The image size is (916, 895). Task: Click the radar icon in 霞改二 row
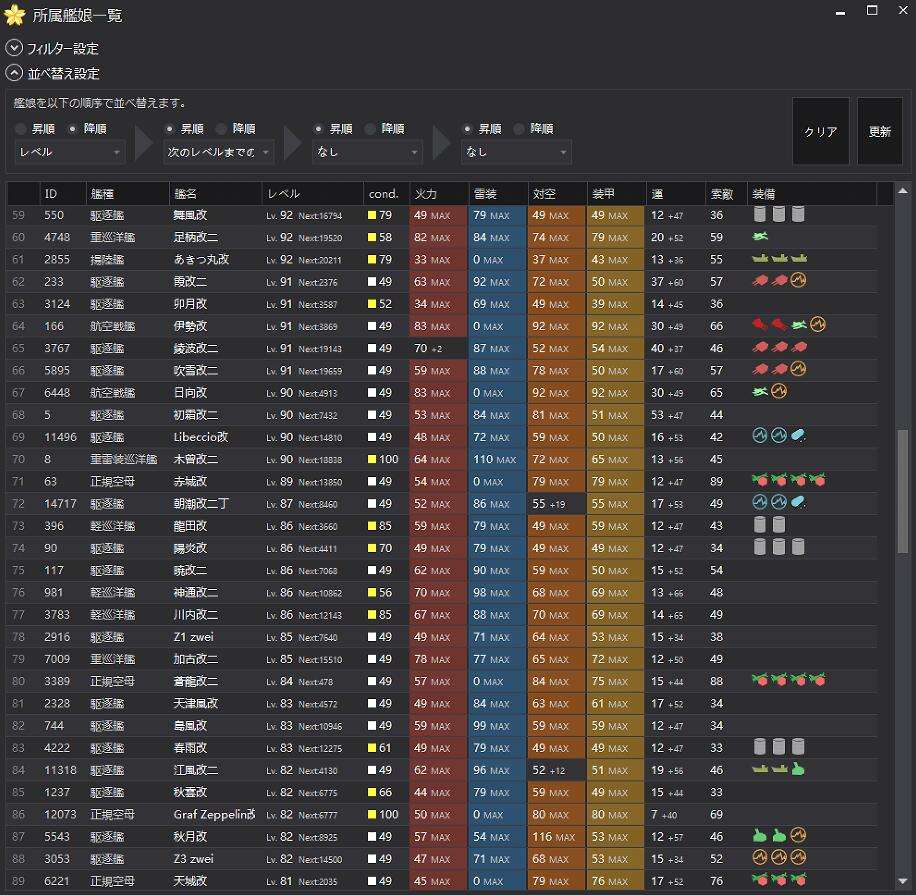pyautogui.click(x=799, y=280)
